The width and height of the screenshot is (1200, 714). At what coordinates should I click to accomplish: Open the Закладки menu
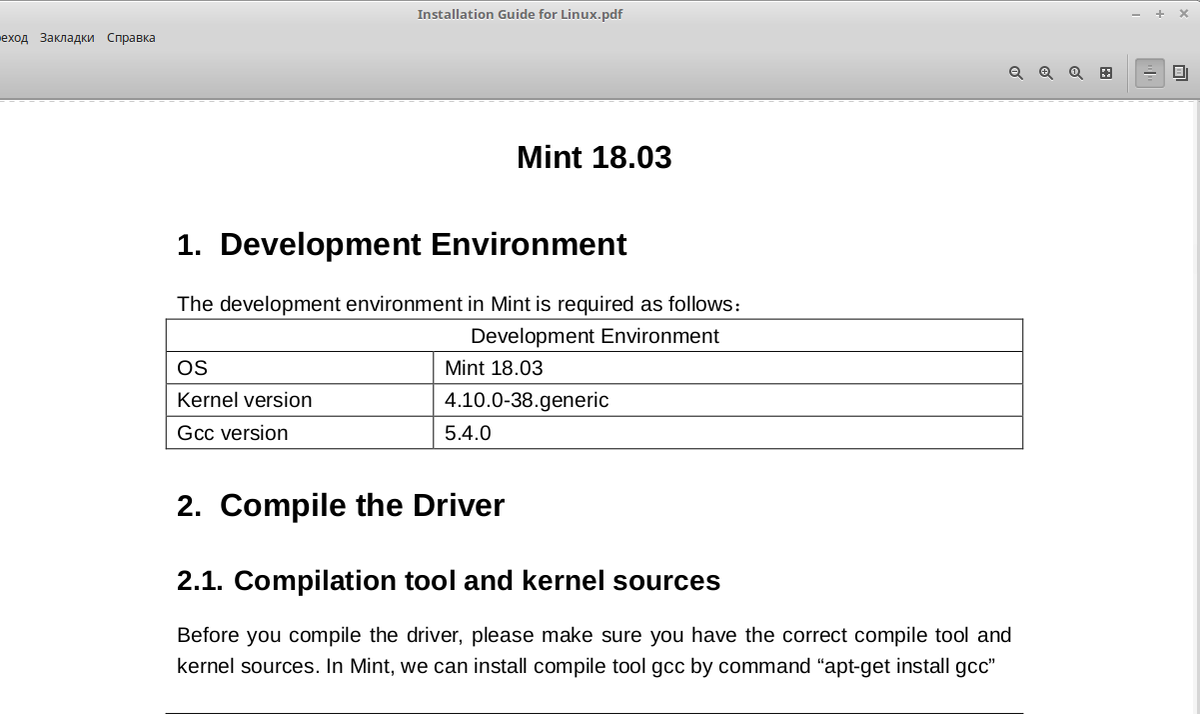[x=67, y=38]
